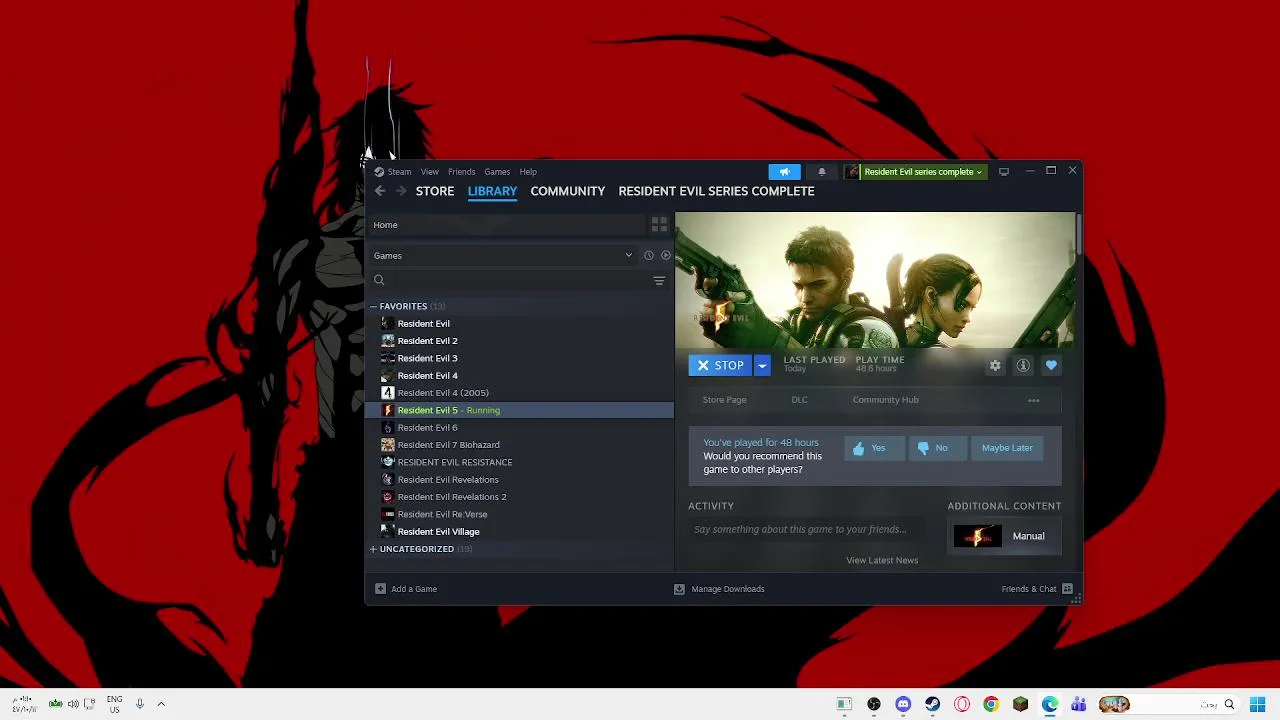Click the ready-to-play filter icon
Viewport: 1280px width, 720px height.
[x=666, y=256]
